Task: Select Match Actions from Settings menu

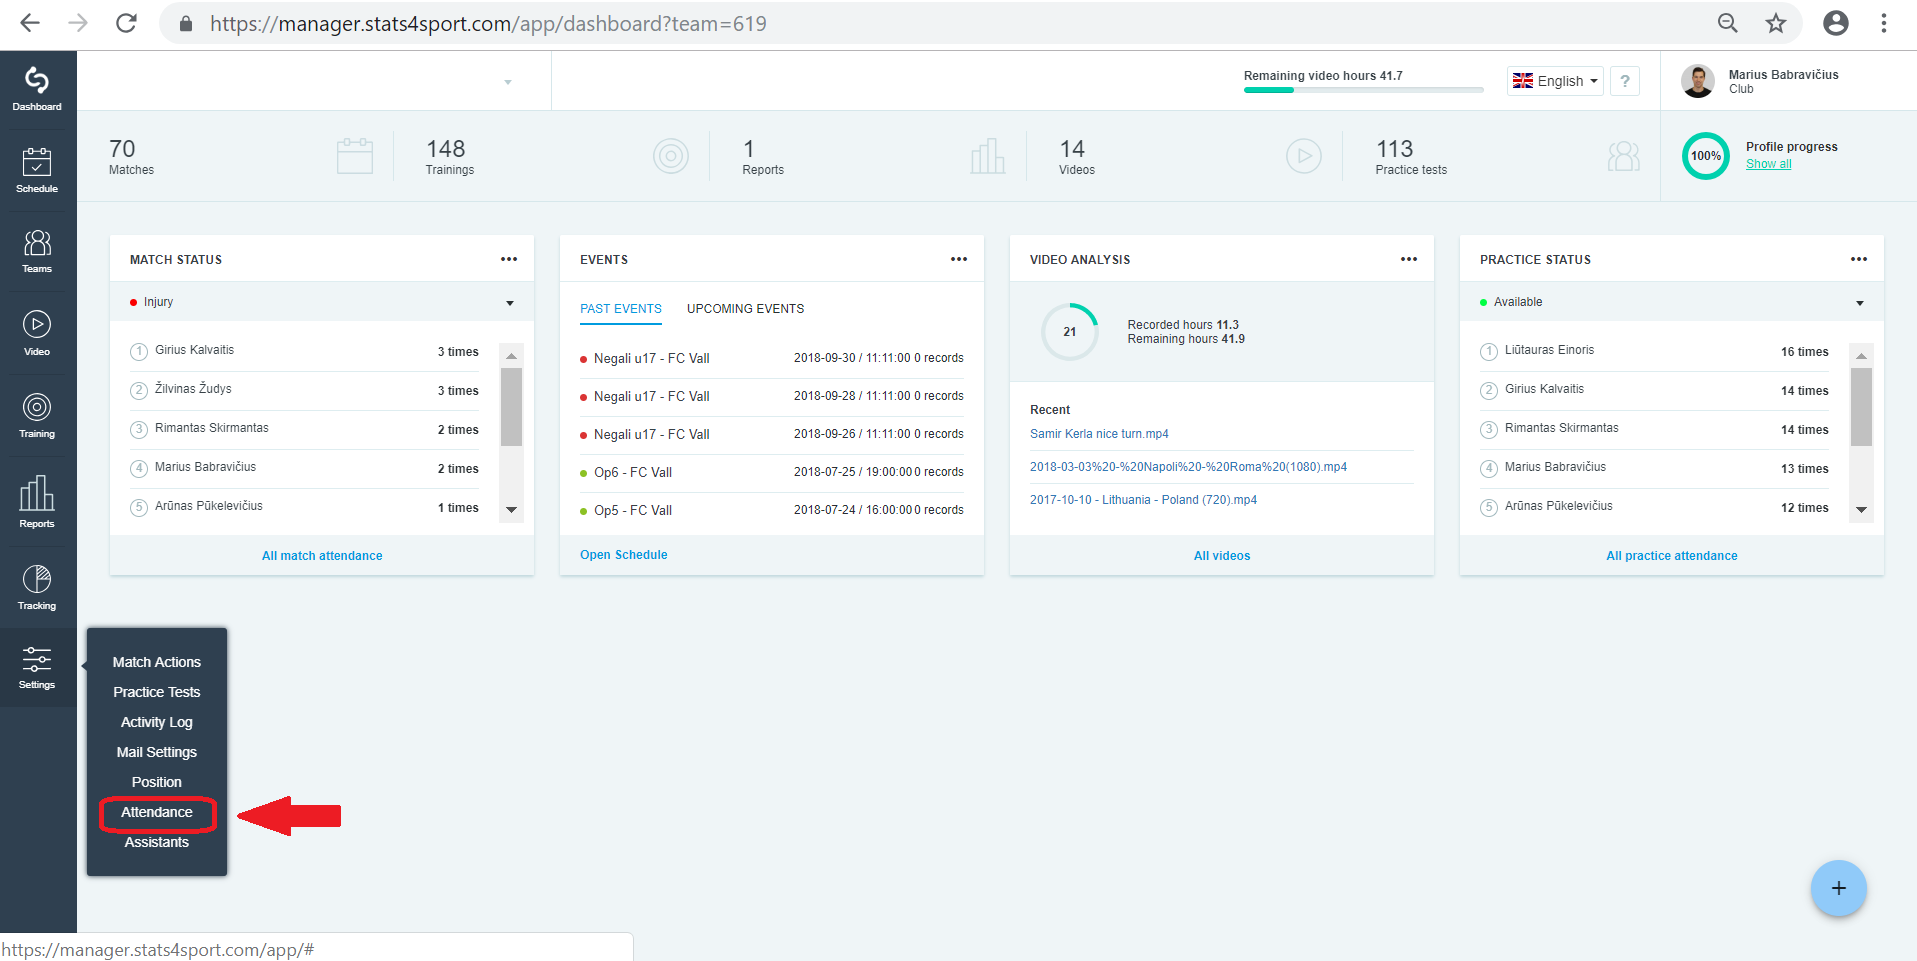Action: click(157, 662)
